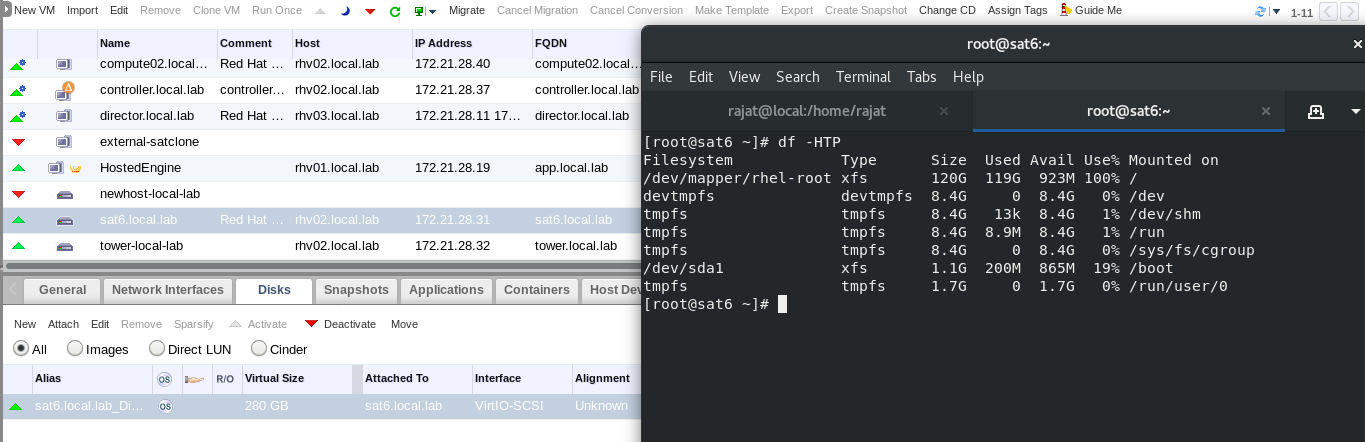The width and height of the screenshot is (1365, 442).
Task: Select the Images radio button
Action: coord(75,349)
